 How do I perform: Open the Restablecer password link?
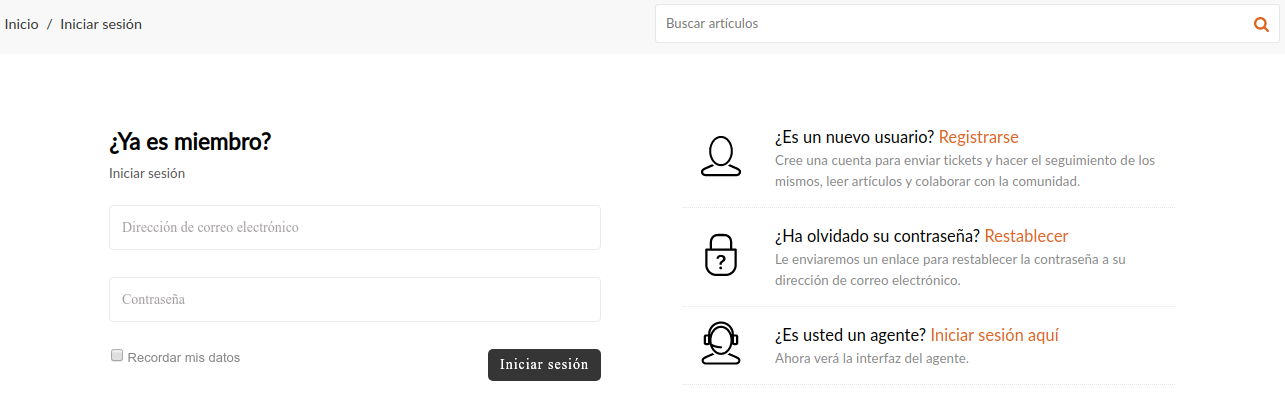tap(1026, 236)
